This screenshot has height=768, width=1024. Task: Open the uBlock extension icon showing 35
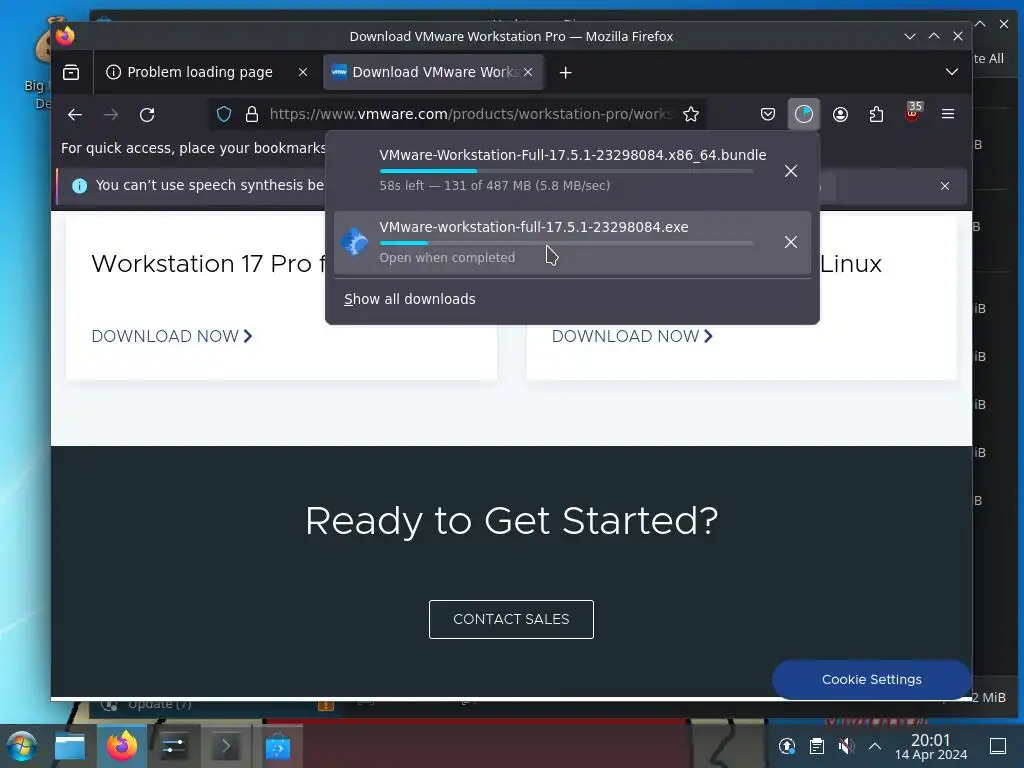pyautogui.click(x=913, y=113)
